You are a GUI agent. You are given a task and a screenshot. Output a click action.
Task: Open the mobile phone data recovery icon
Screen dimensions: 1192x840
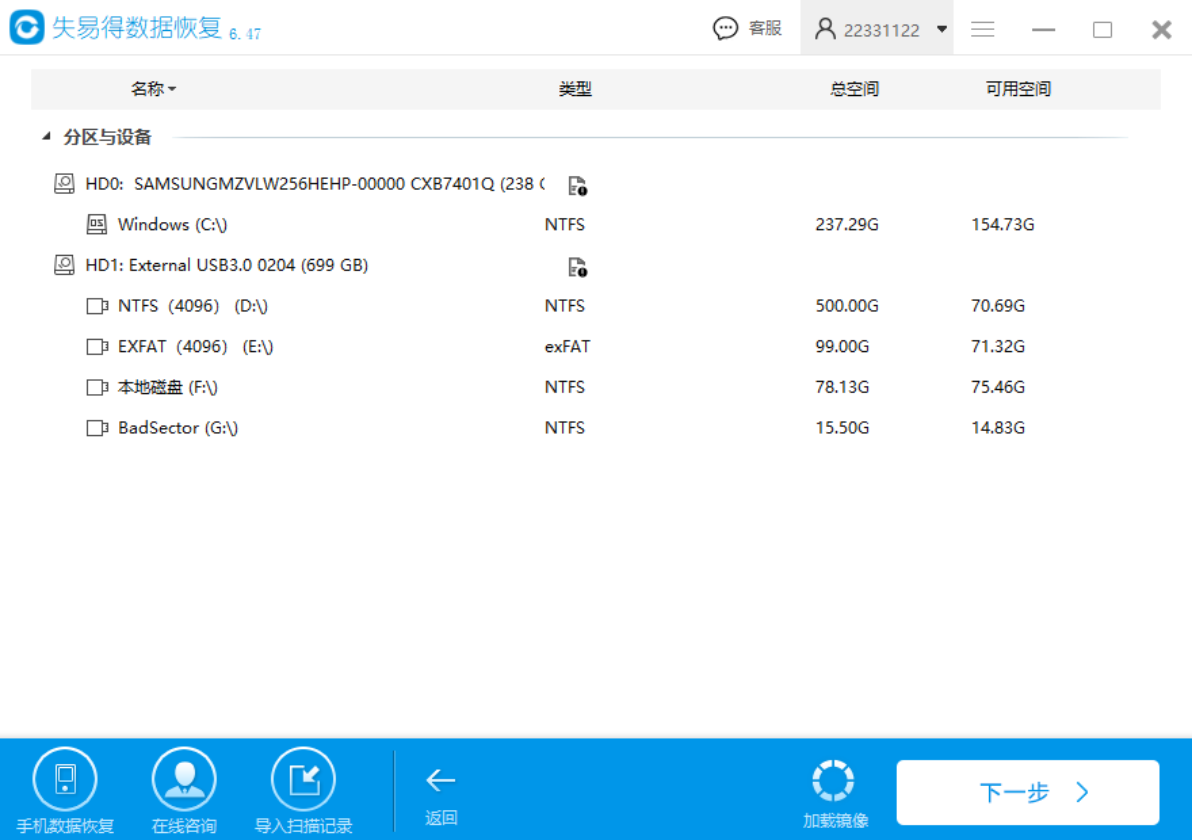tap(65, 779)
